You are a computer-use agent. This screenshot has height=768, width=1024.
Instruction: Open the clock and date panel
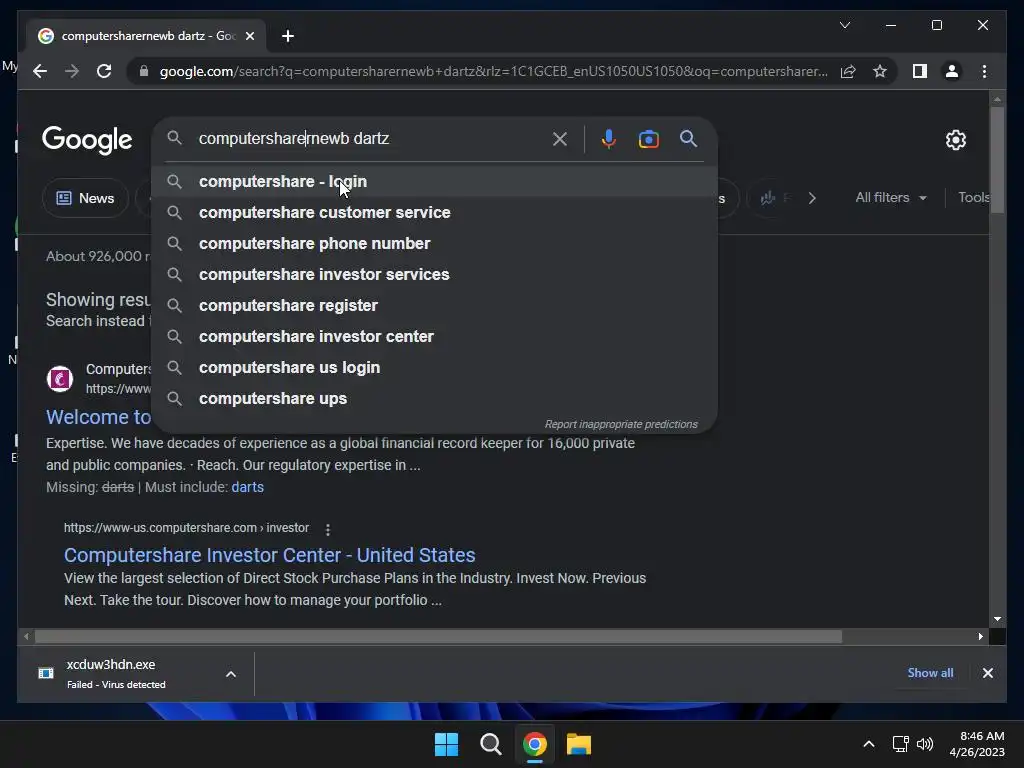point(977,744)
